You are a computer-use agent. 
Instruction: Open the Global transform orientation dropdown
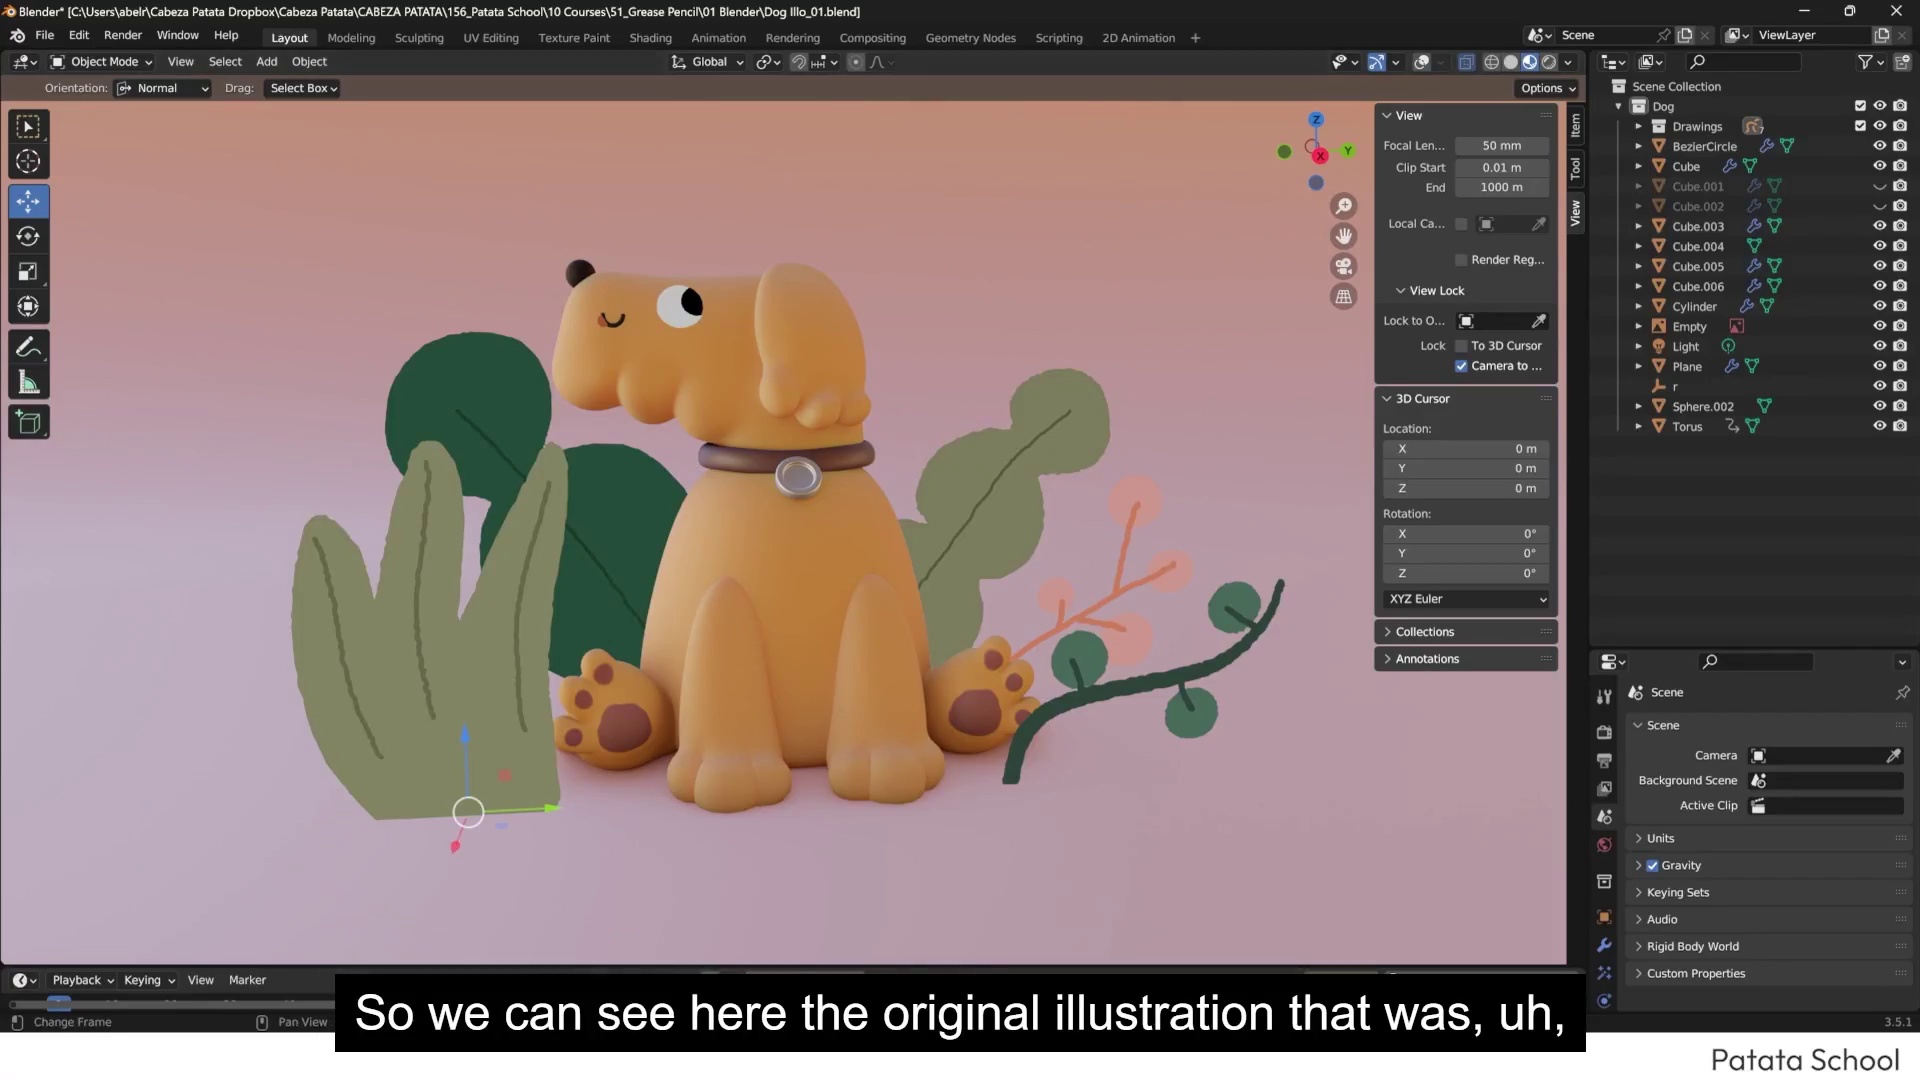708,62
